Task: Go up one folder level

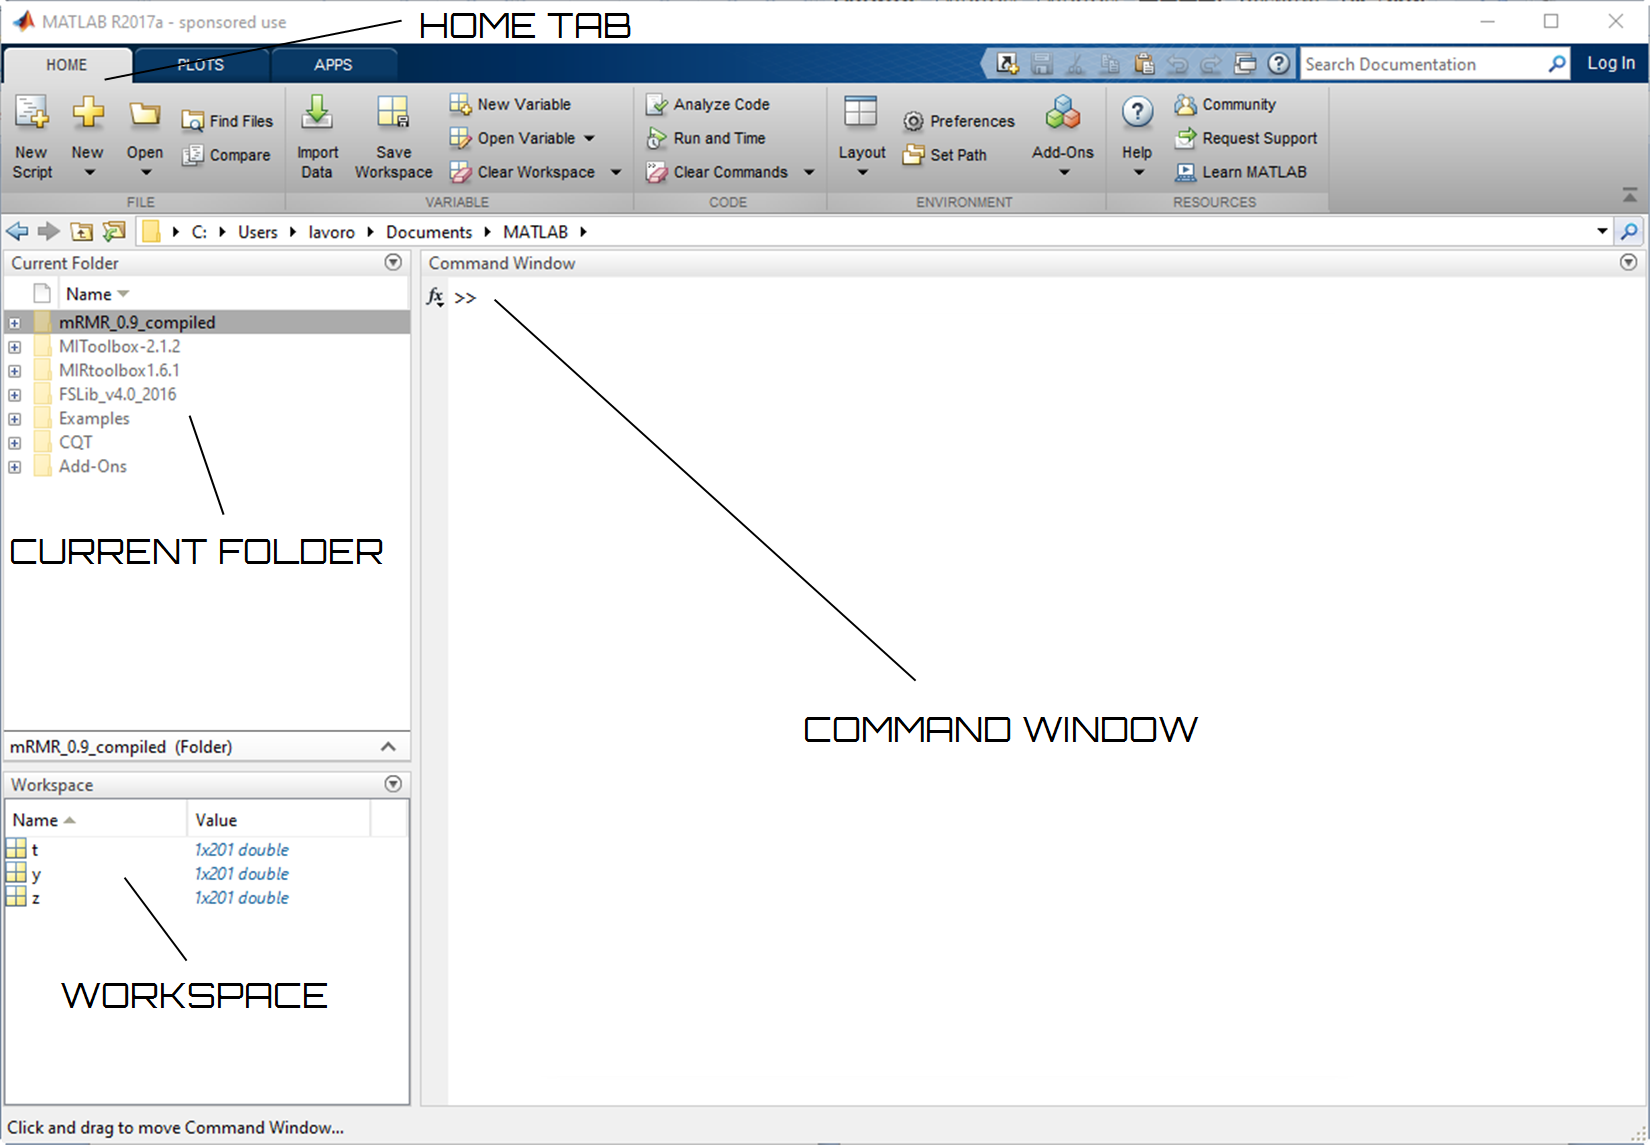Action: [81, 232]
